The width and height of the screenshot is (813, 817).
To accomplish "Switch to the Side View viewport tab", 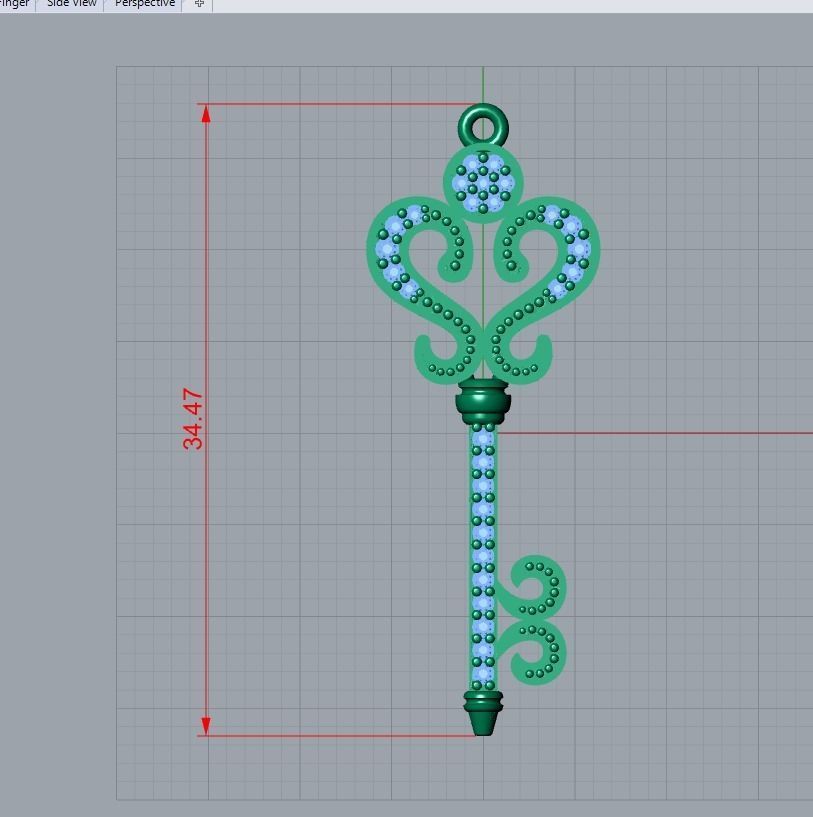I will coord(71,4).
